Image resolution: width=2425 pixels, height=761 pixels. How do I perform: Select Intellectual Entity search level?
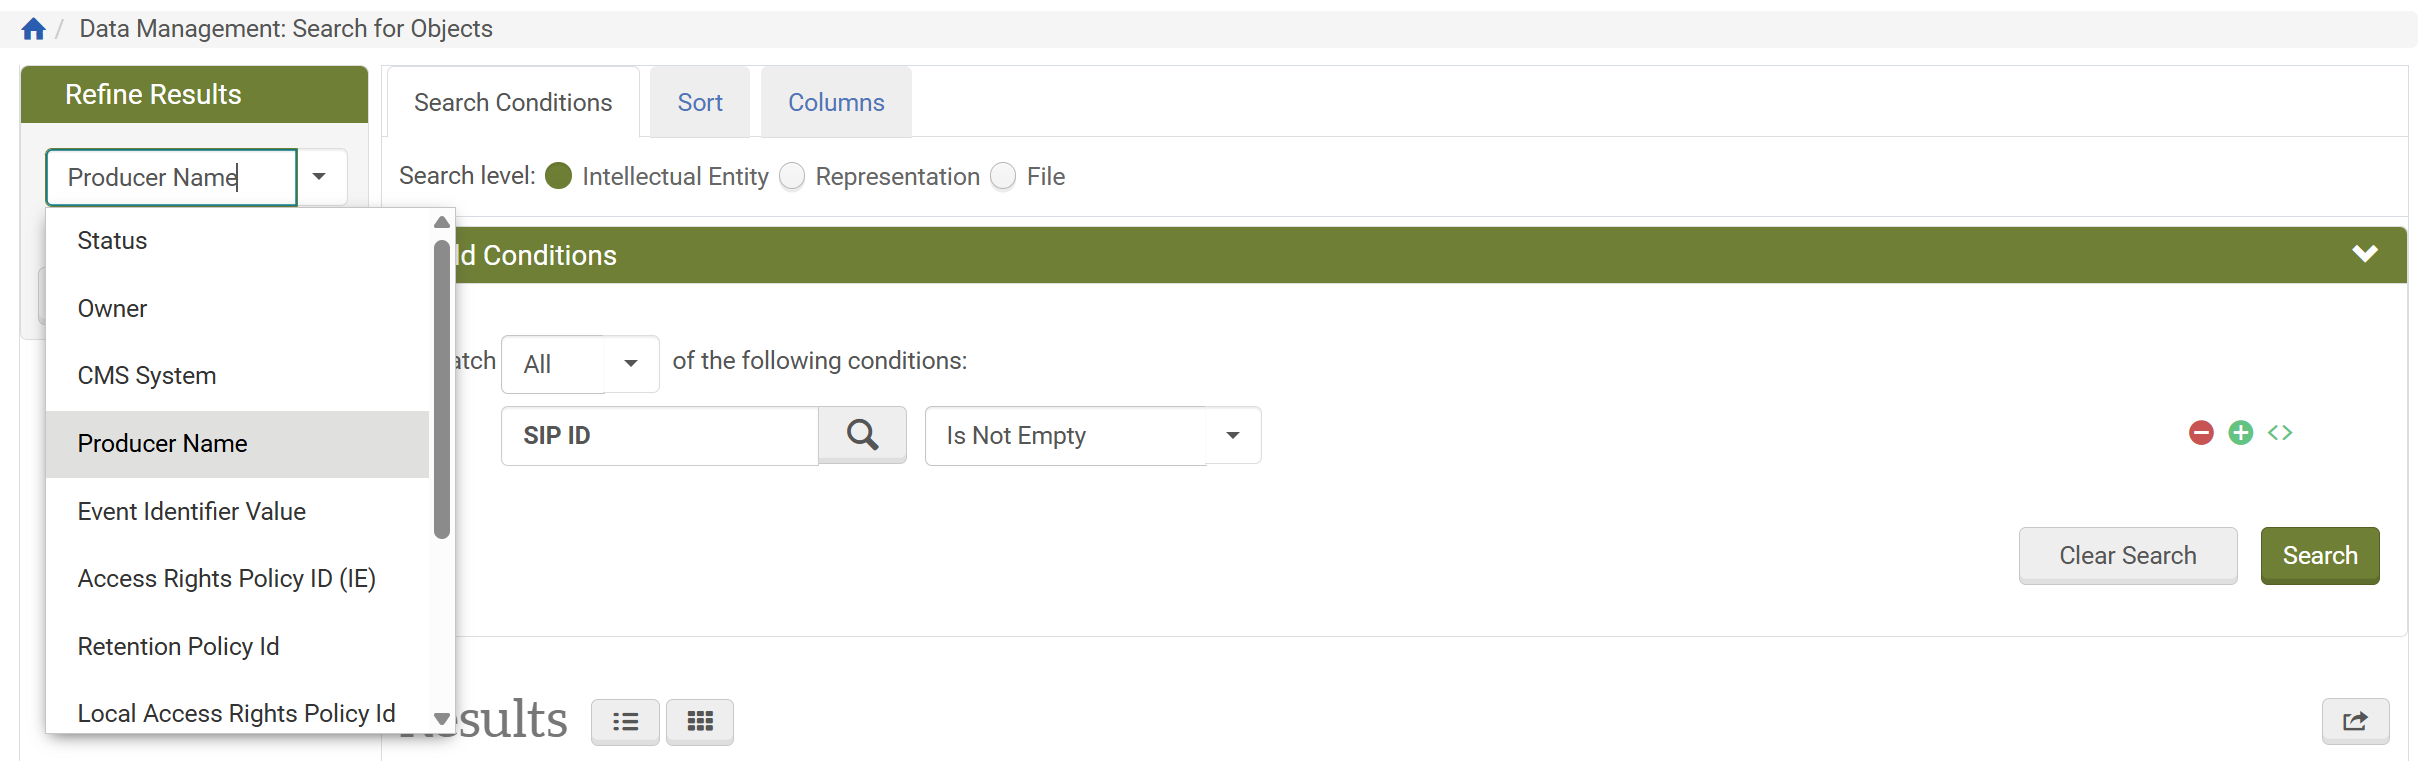(559, 176)
